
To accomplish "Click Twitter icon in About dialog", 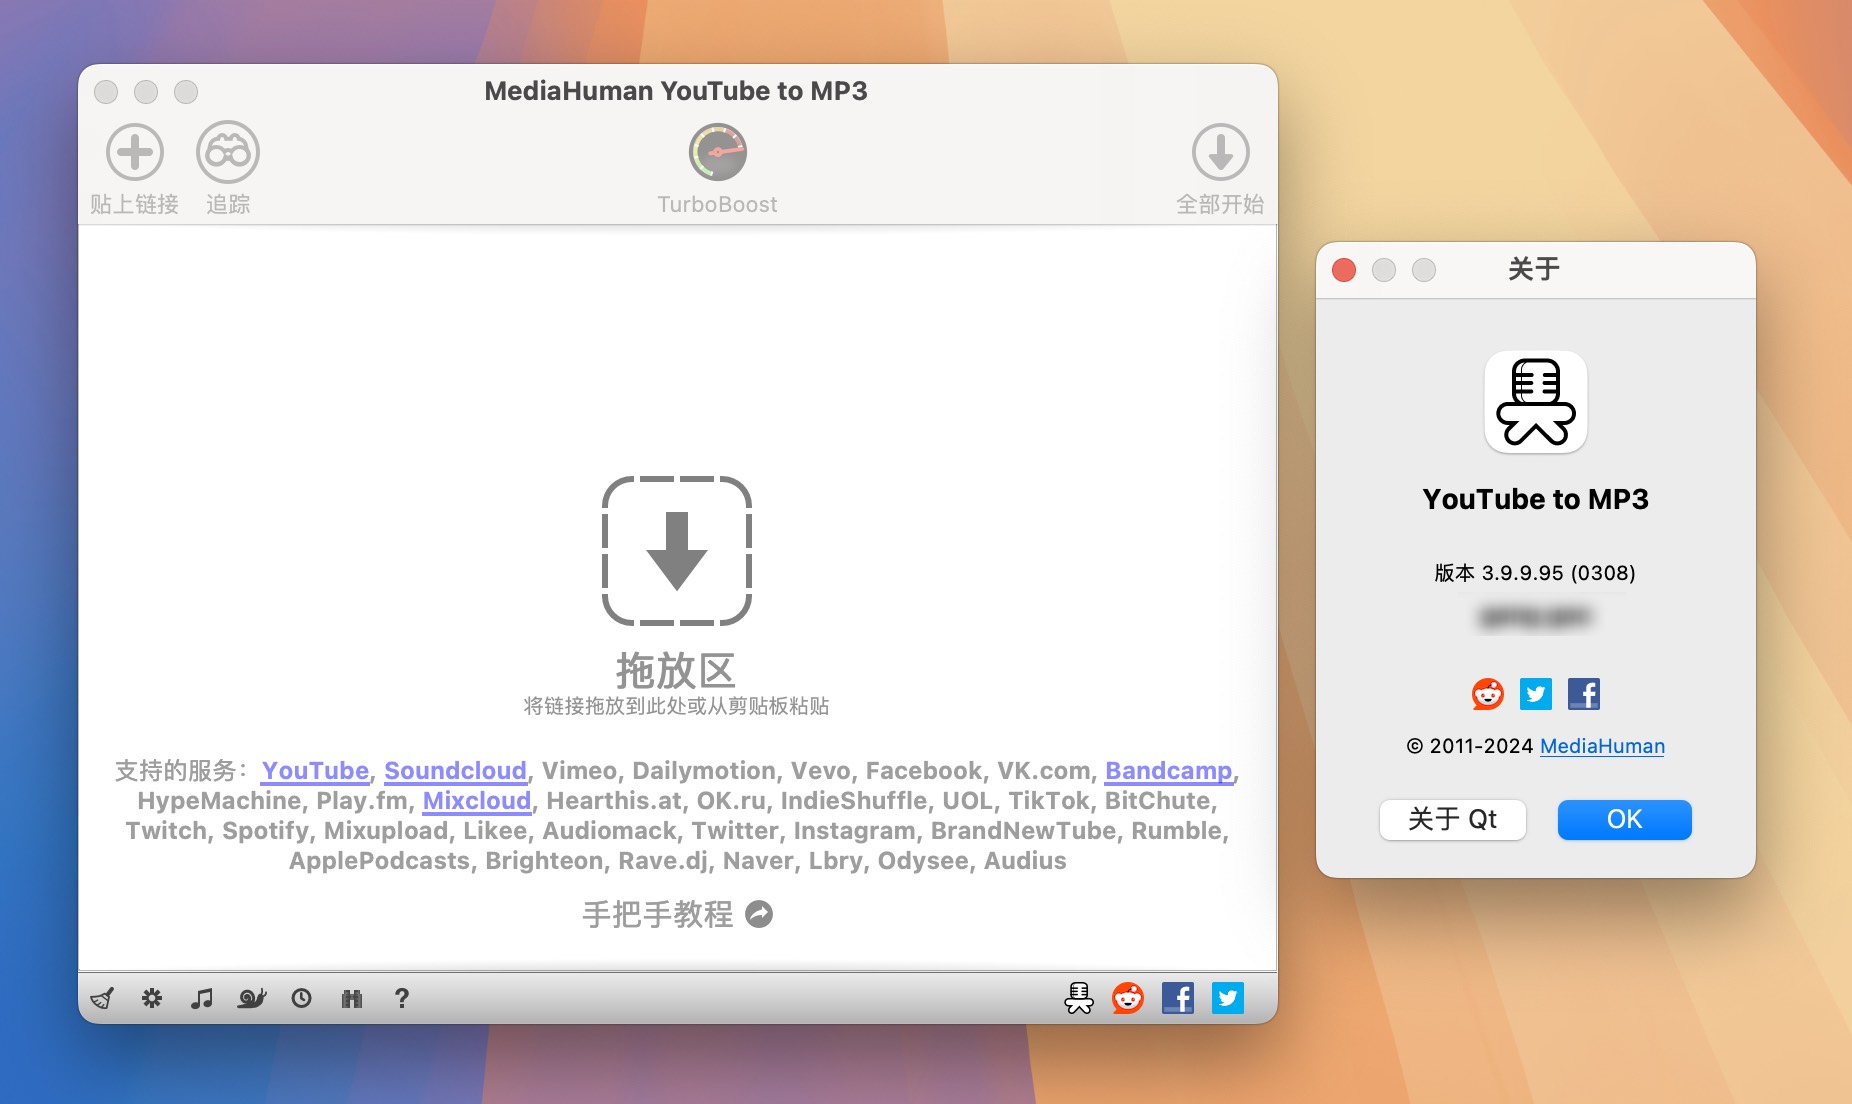I will click(1536, 694).
